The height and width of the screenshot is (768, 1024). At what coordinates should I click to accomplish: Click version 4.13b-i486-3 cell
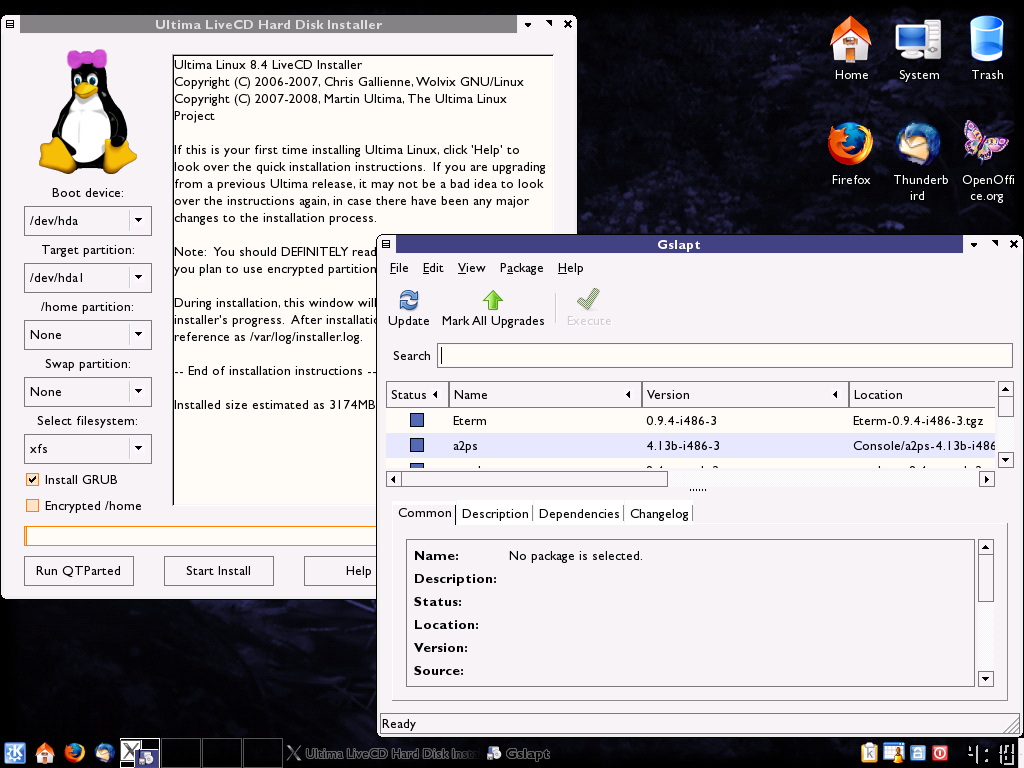coord(683,445)
